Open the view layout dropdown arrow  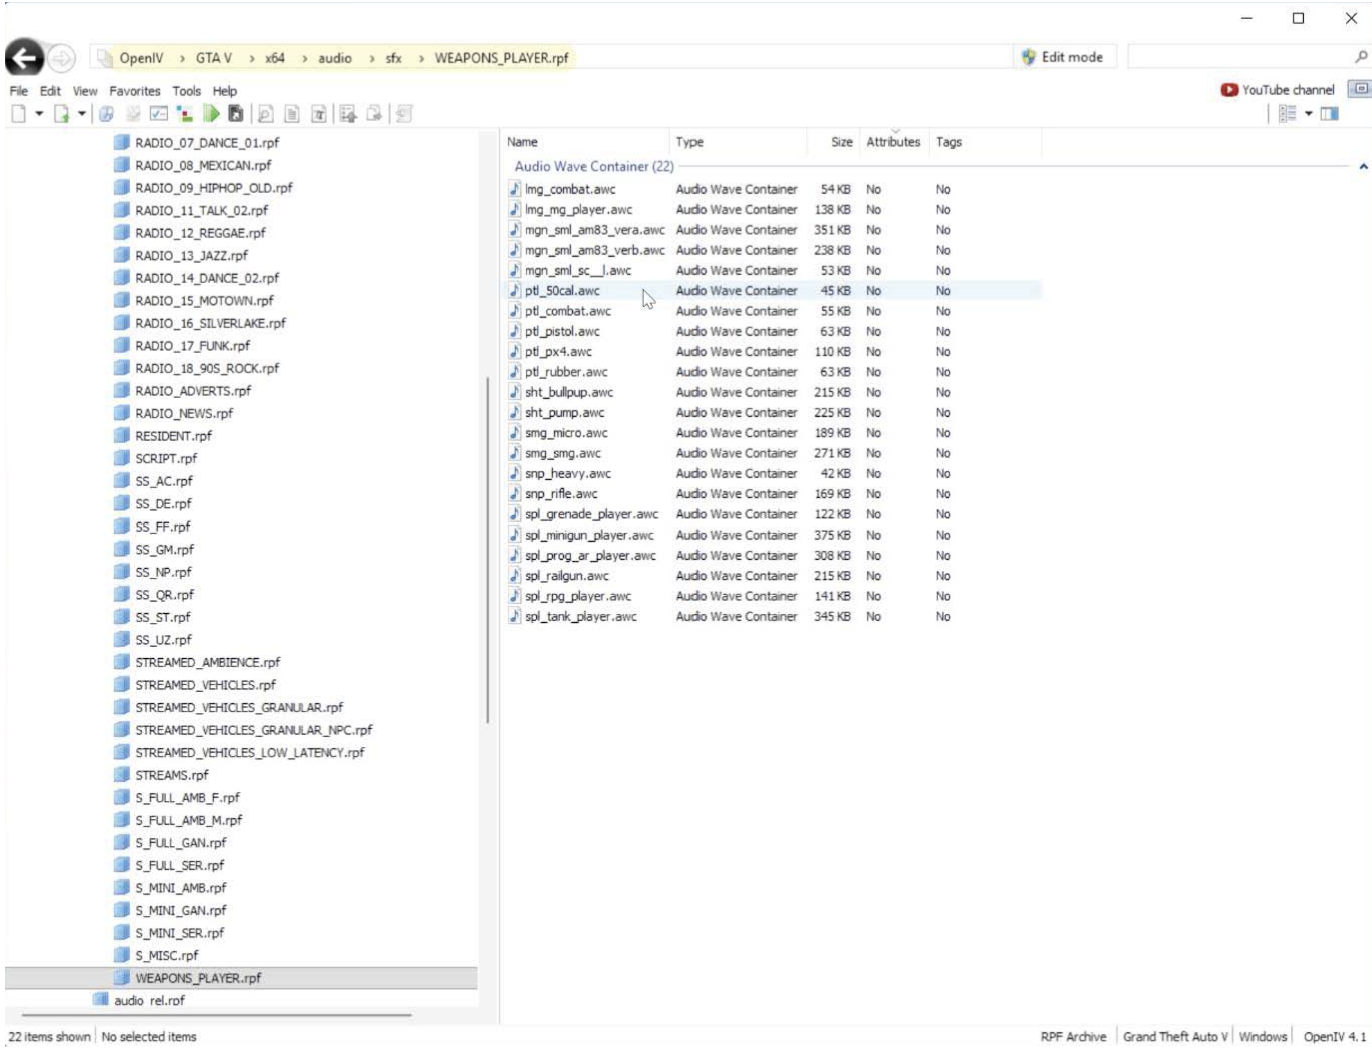1308,114
